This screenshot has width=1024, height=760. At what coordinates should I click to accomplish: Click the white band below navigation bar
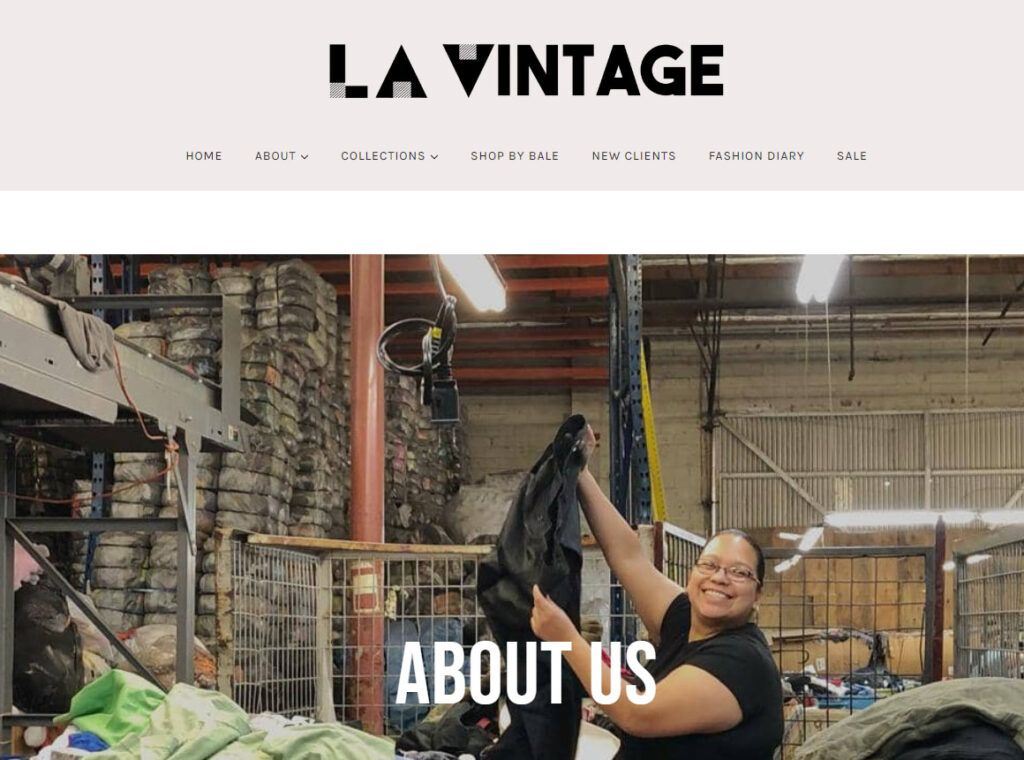click(x=512, y=222)
